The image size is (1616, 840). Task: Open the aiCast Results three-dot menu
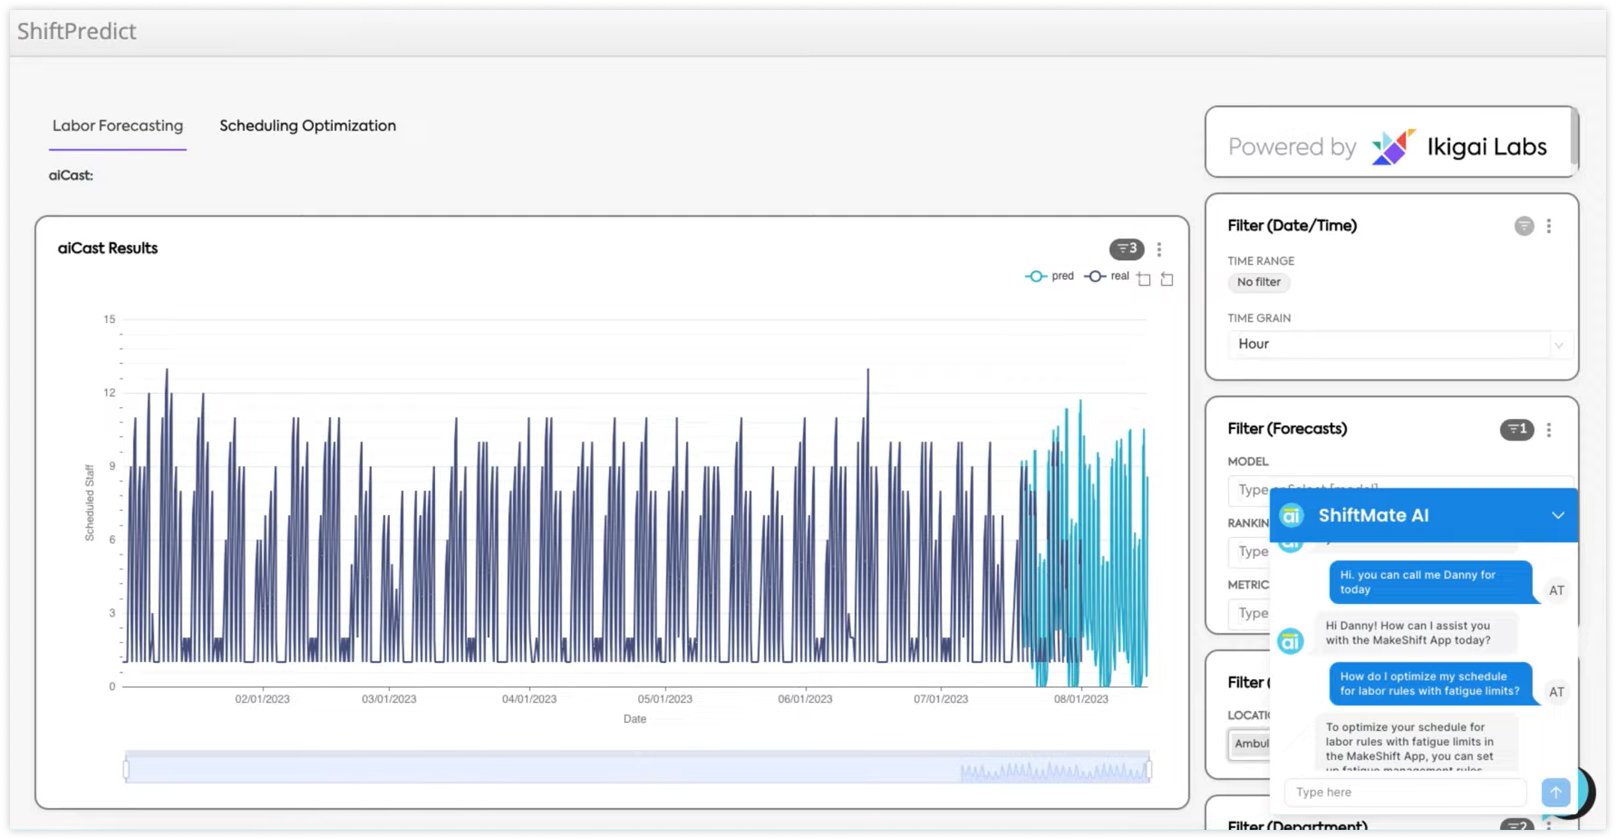pyautogui.click(x=1159, y=249)
